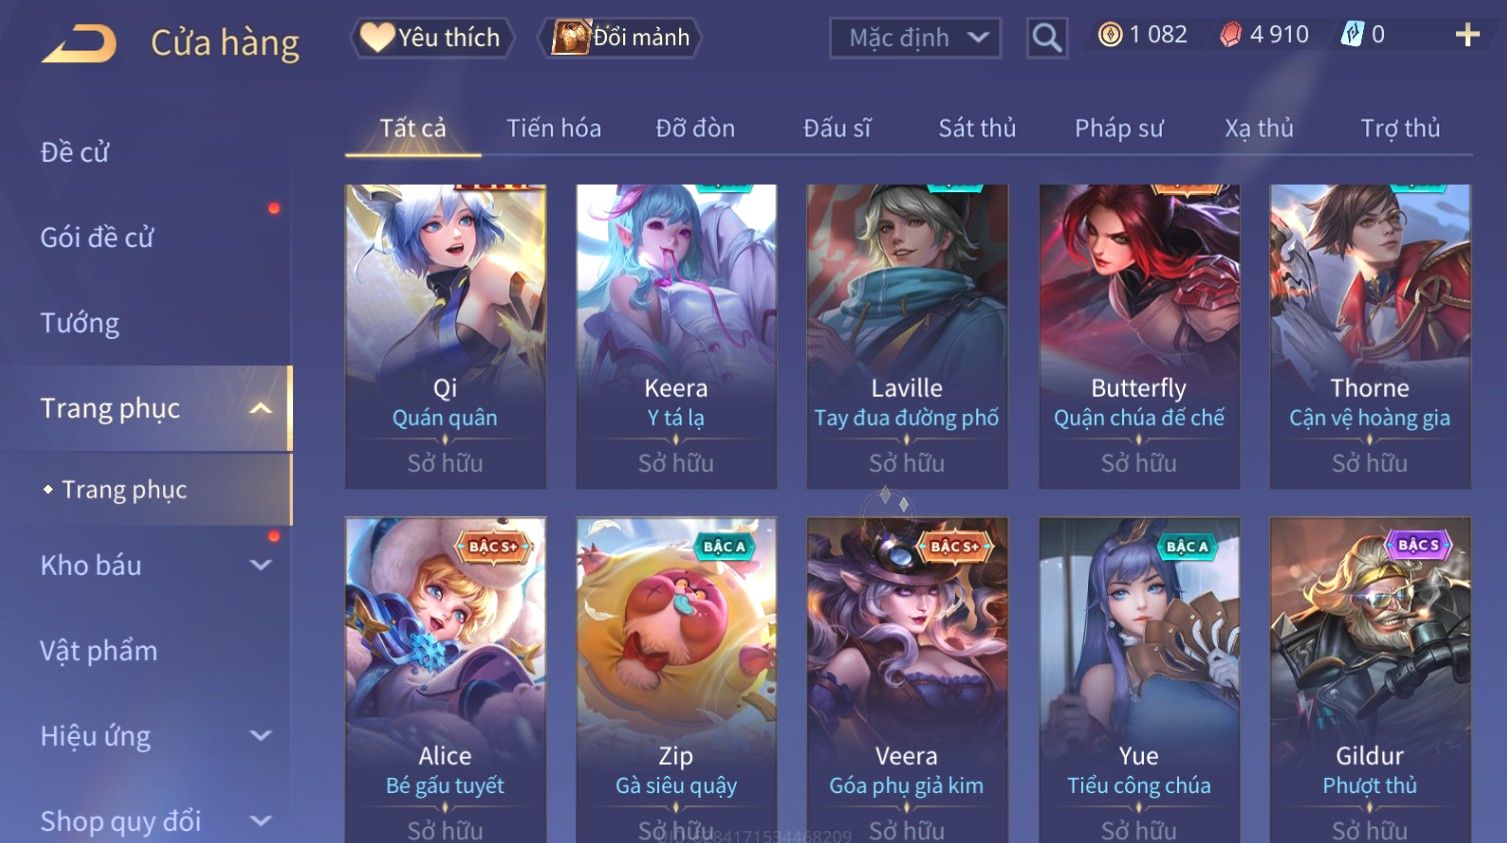
Task: Select Butterfly Quận chúa đế chế skin card
Action: point(1139,336)
